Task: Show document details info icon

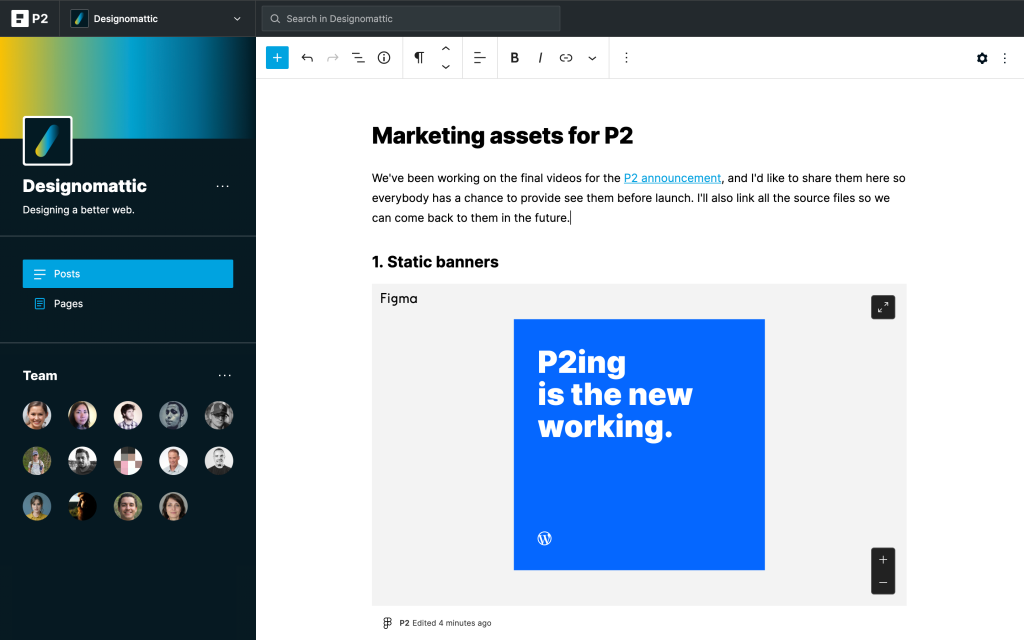Action: (x=384, y=57)
